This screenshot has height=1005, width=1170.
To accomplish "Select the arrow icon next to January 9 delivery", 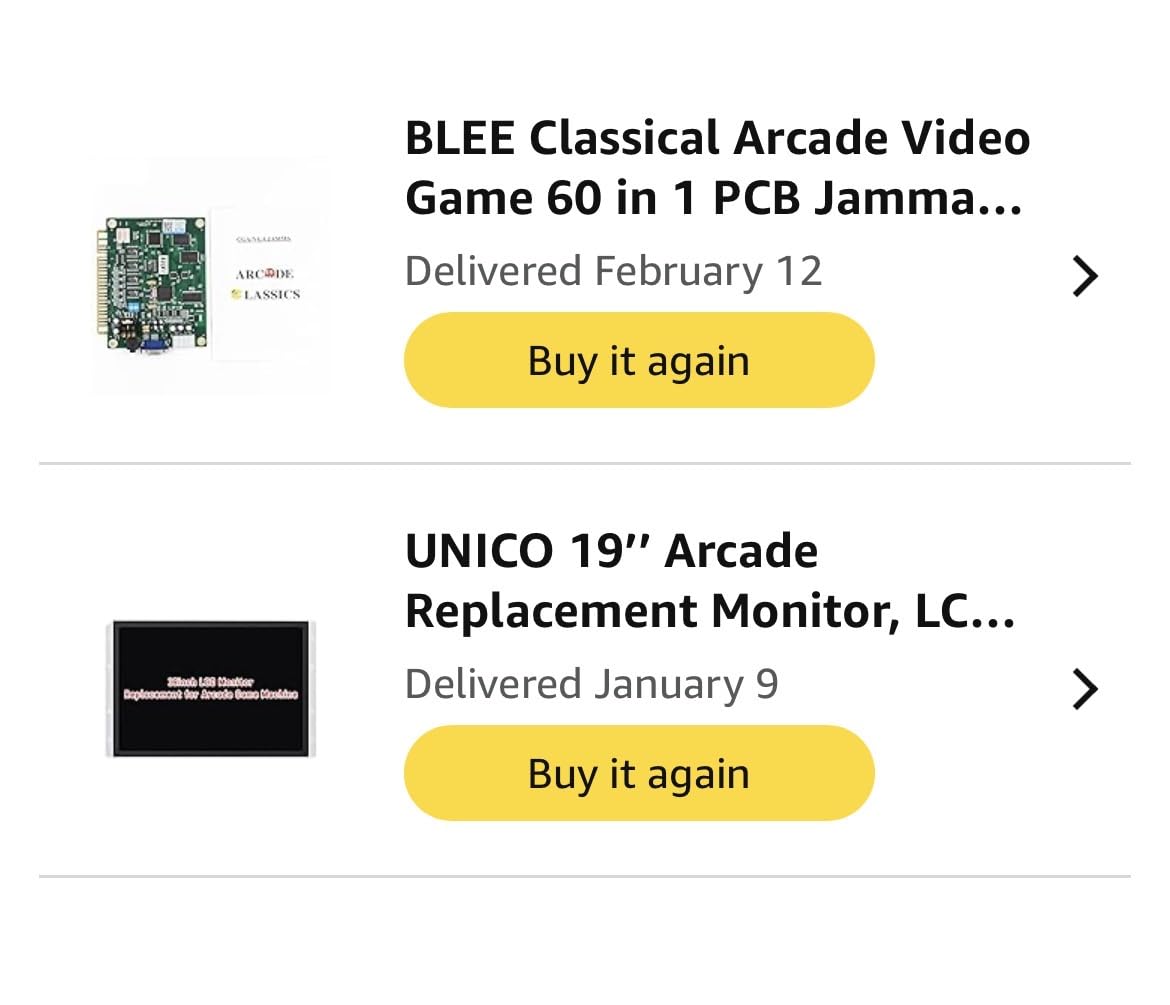I will pyautogui.click(x=1086, y=688).
